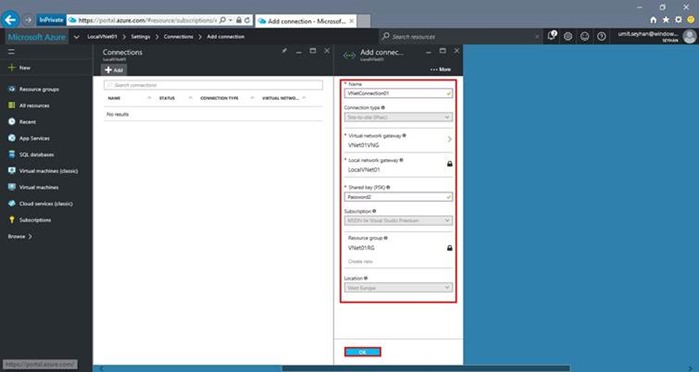Click the browser back arrow button
Image resolution: width=699 pixels, height=372 pixels.
point(10,20)
